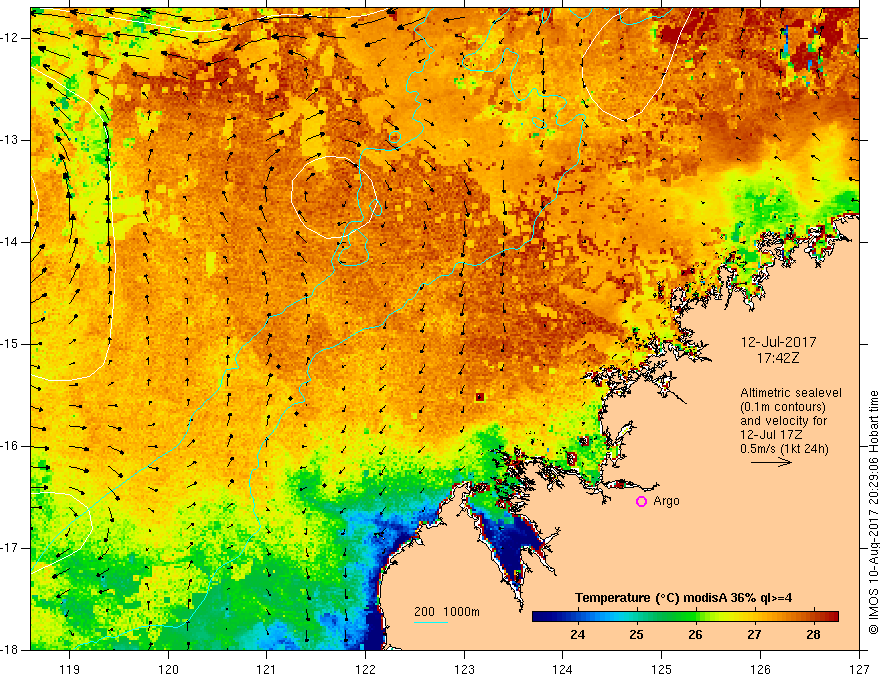Screen dimensions: 880x680
Task: Click the '200 1000m' depth legend text
Action: (447, 612)
